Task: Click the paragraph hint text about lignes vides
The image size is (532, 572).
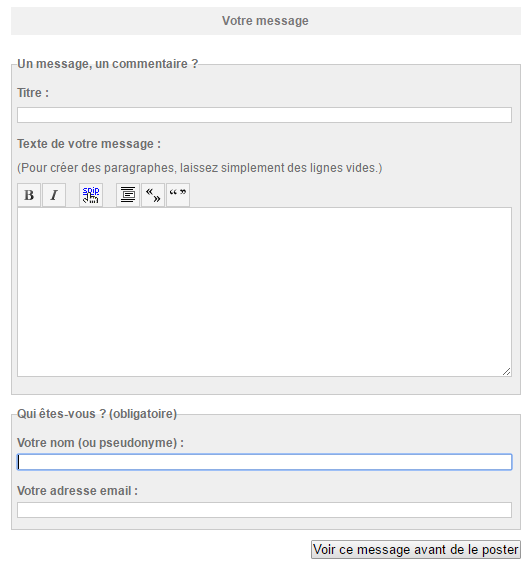Action: click(x=200, y=168)
